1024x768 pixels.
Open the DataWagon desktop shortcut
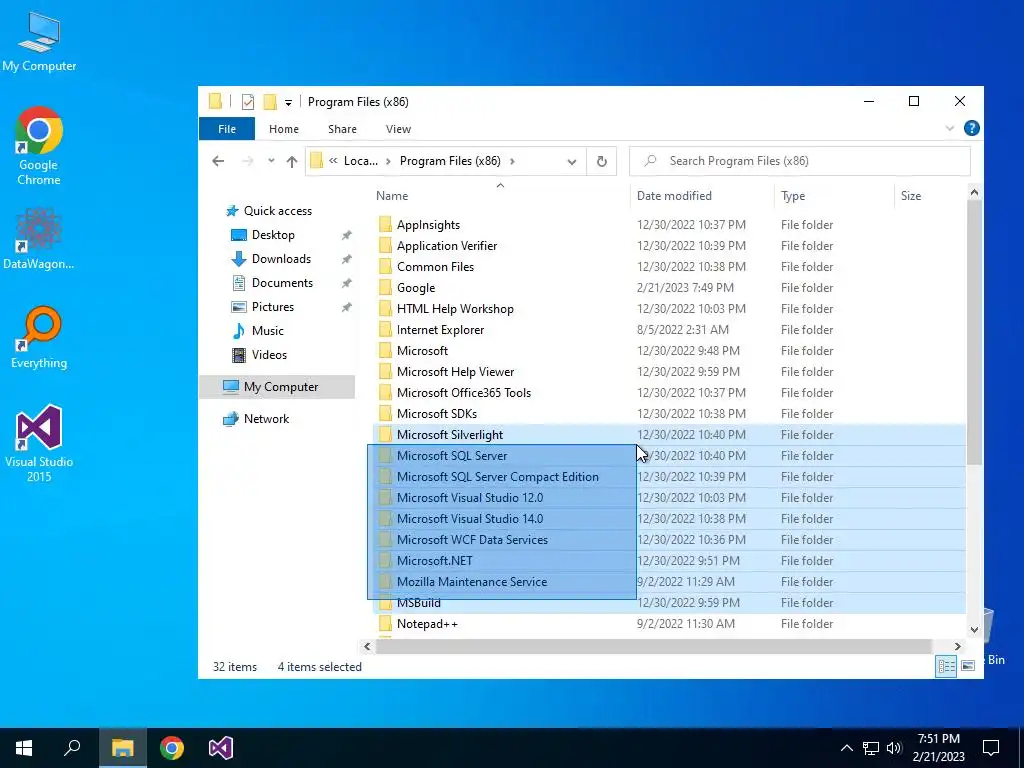tap(39, 238)
